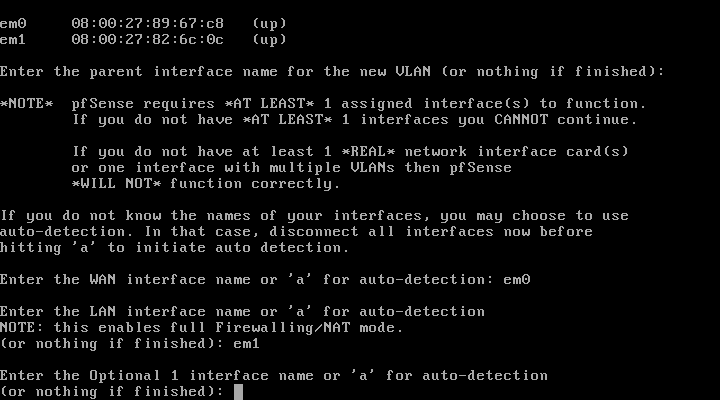Click the em0 interface name in the list
Screen dimensions: 720x400
[13, 23]
